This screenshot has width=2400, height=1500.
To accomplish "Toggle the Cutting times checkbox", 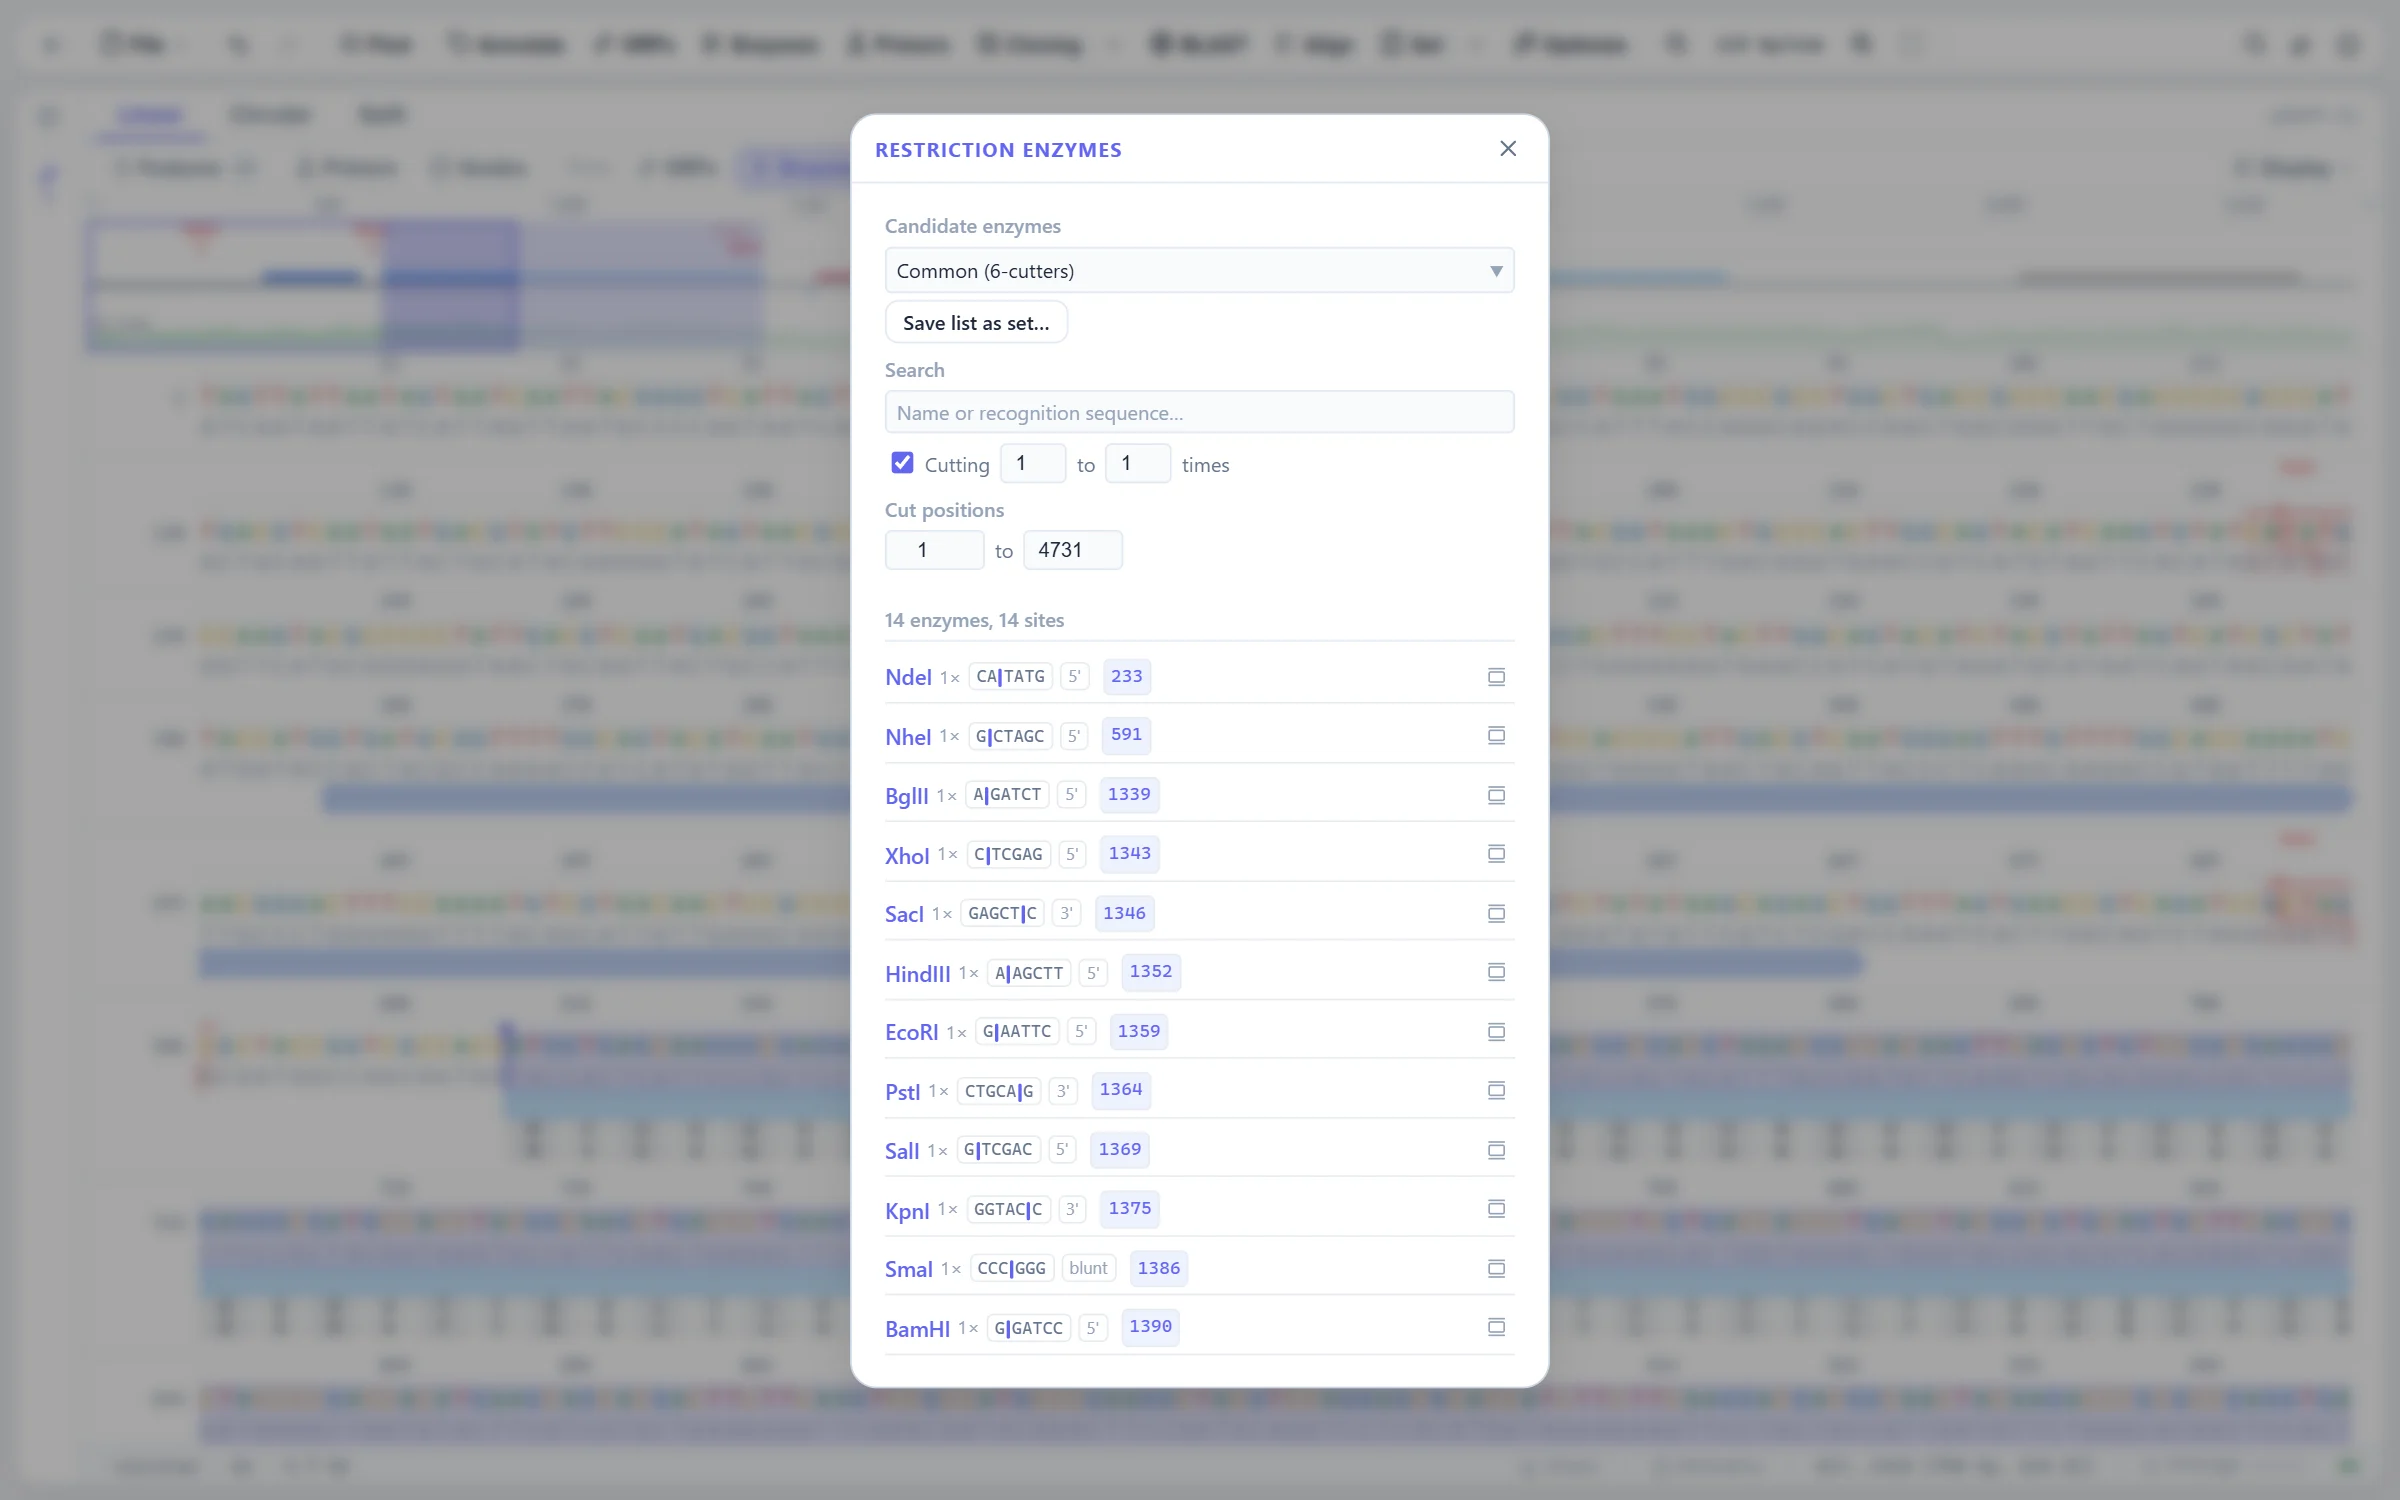I will pyautogui.click(x=902, y=463).
